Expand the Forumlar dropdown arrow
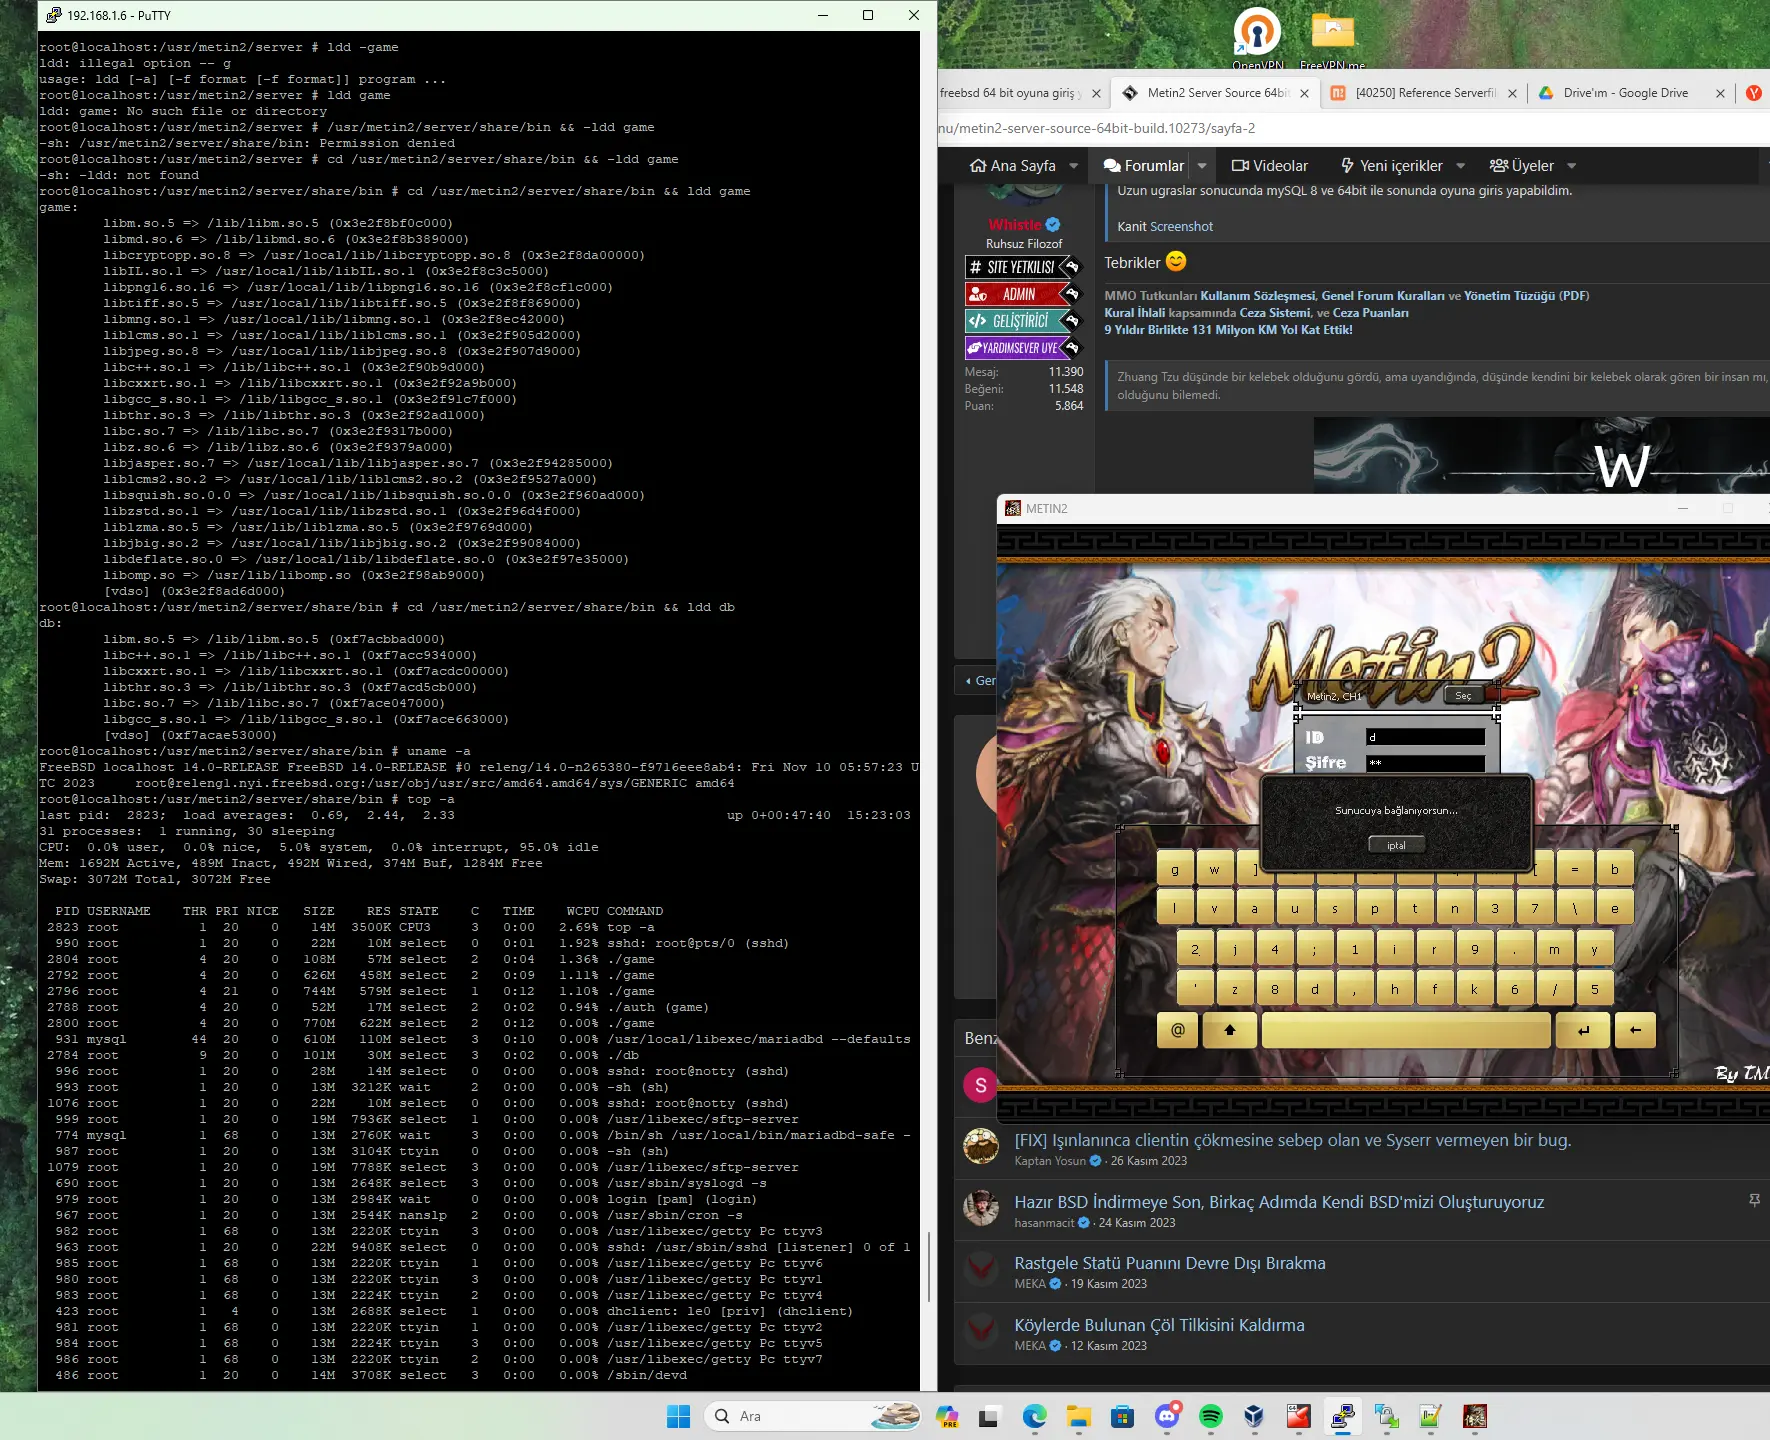This screenshot has height=1440, width=1770. coord(1202,166)
